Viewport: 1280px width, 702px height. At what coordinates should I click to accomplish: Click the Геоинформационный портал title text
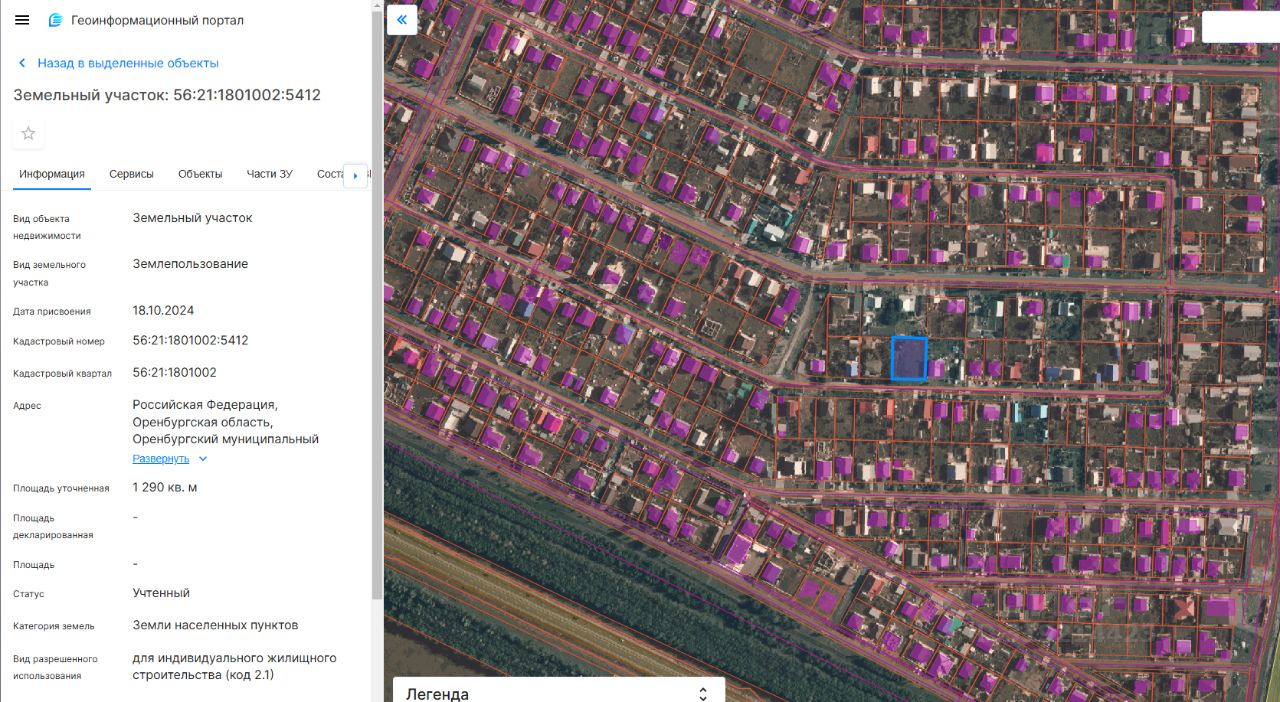157,20
